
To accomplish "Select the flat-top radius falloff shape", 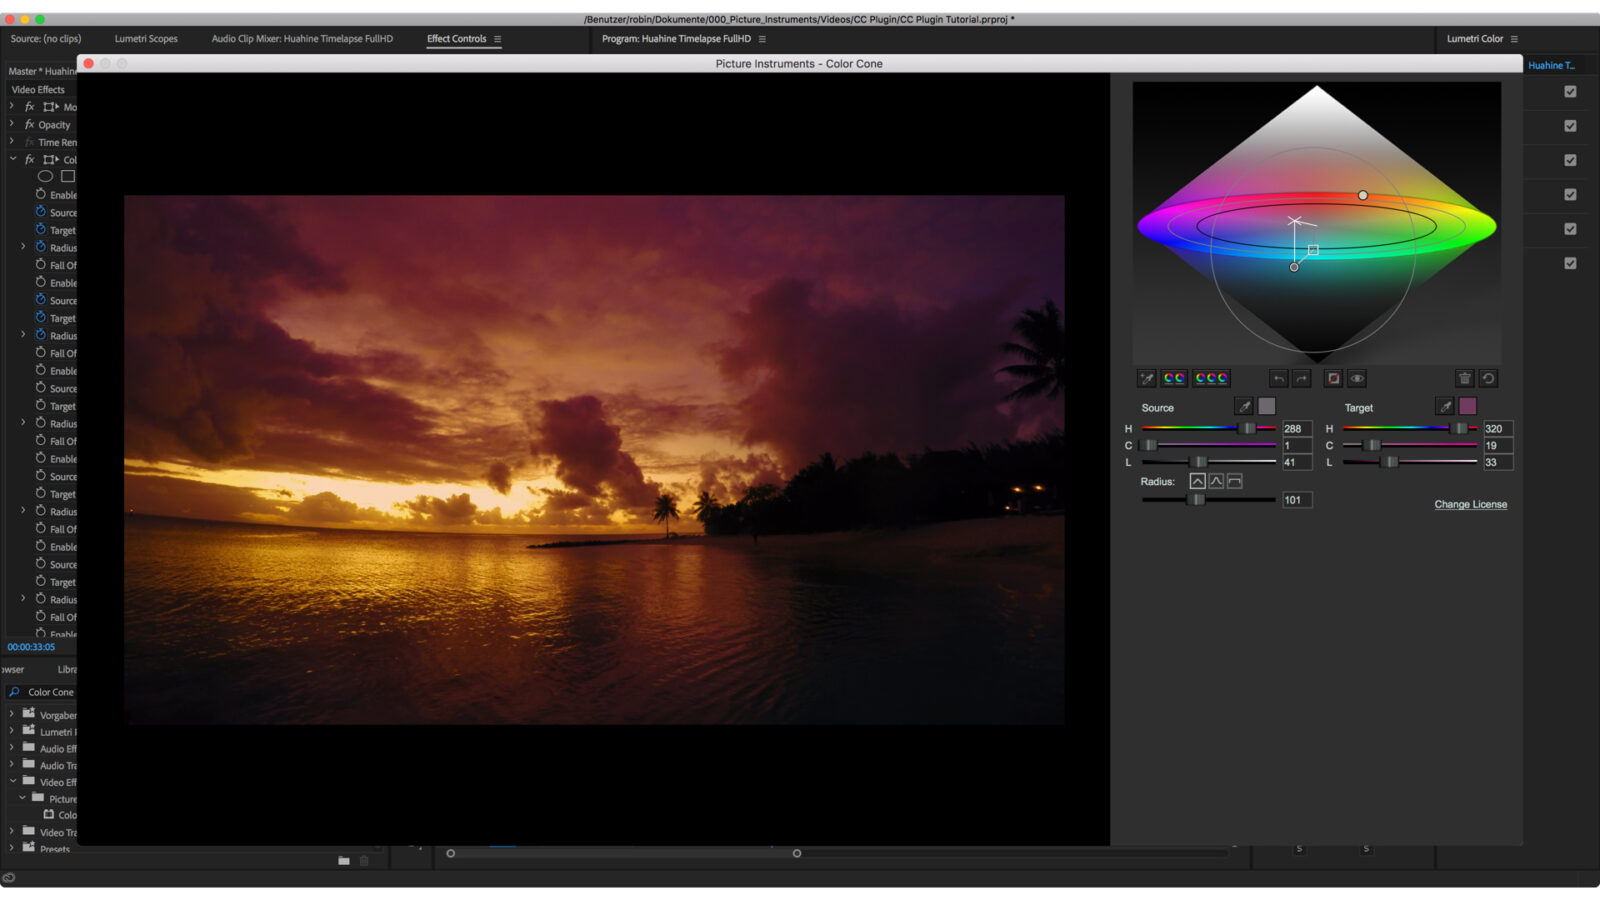I will coord(1235,481).
